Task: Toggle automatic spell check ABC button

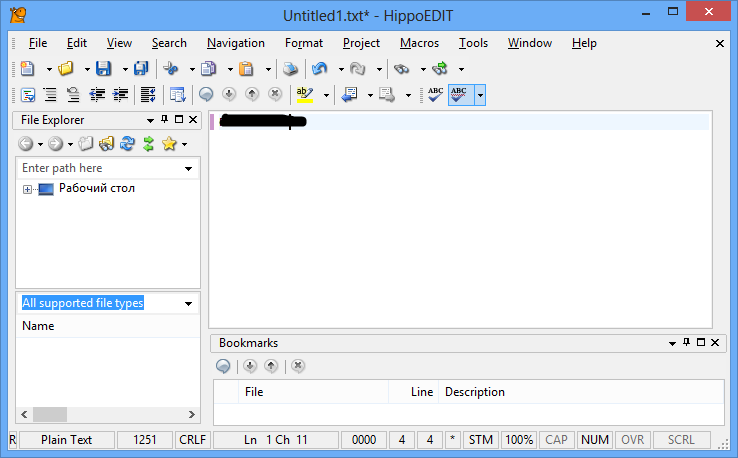Action: click(x=461, y=95)
